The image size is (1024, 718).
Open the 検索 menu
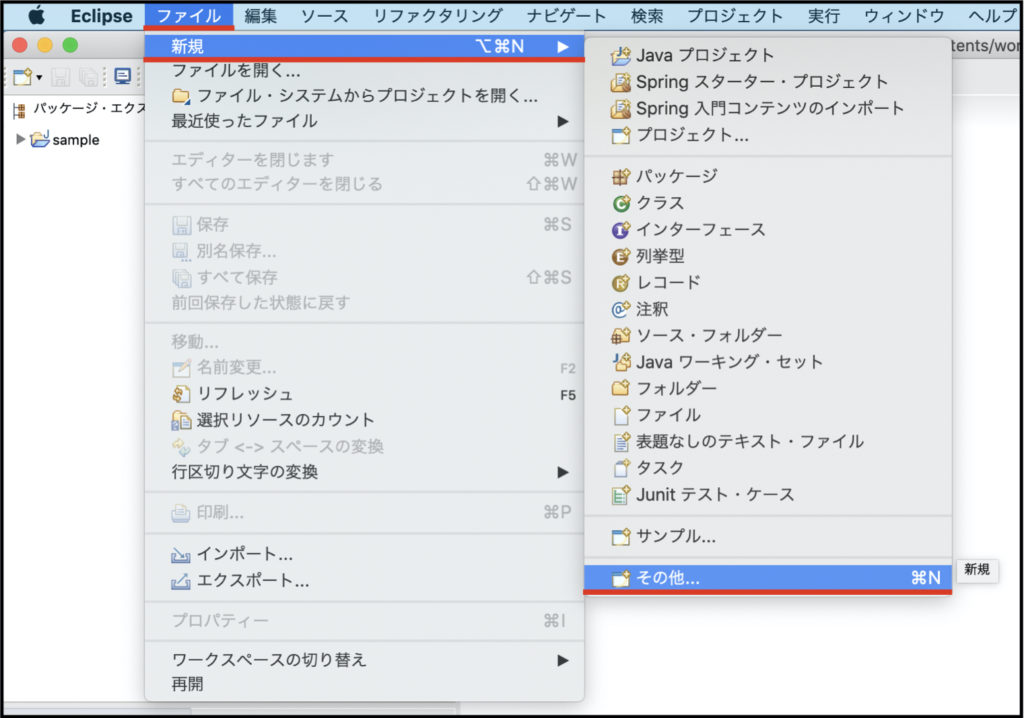click(x=647, y=16)
